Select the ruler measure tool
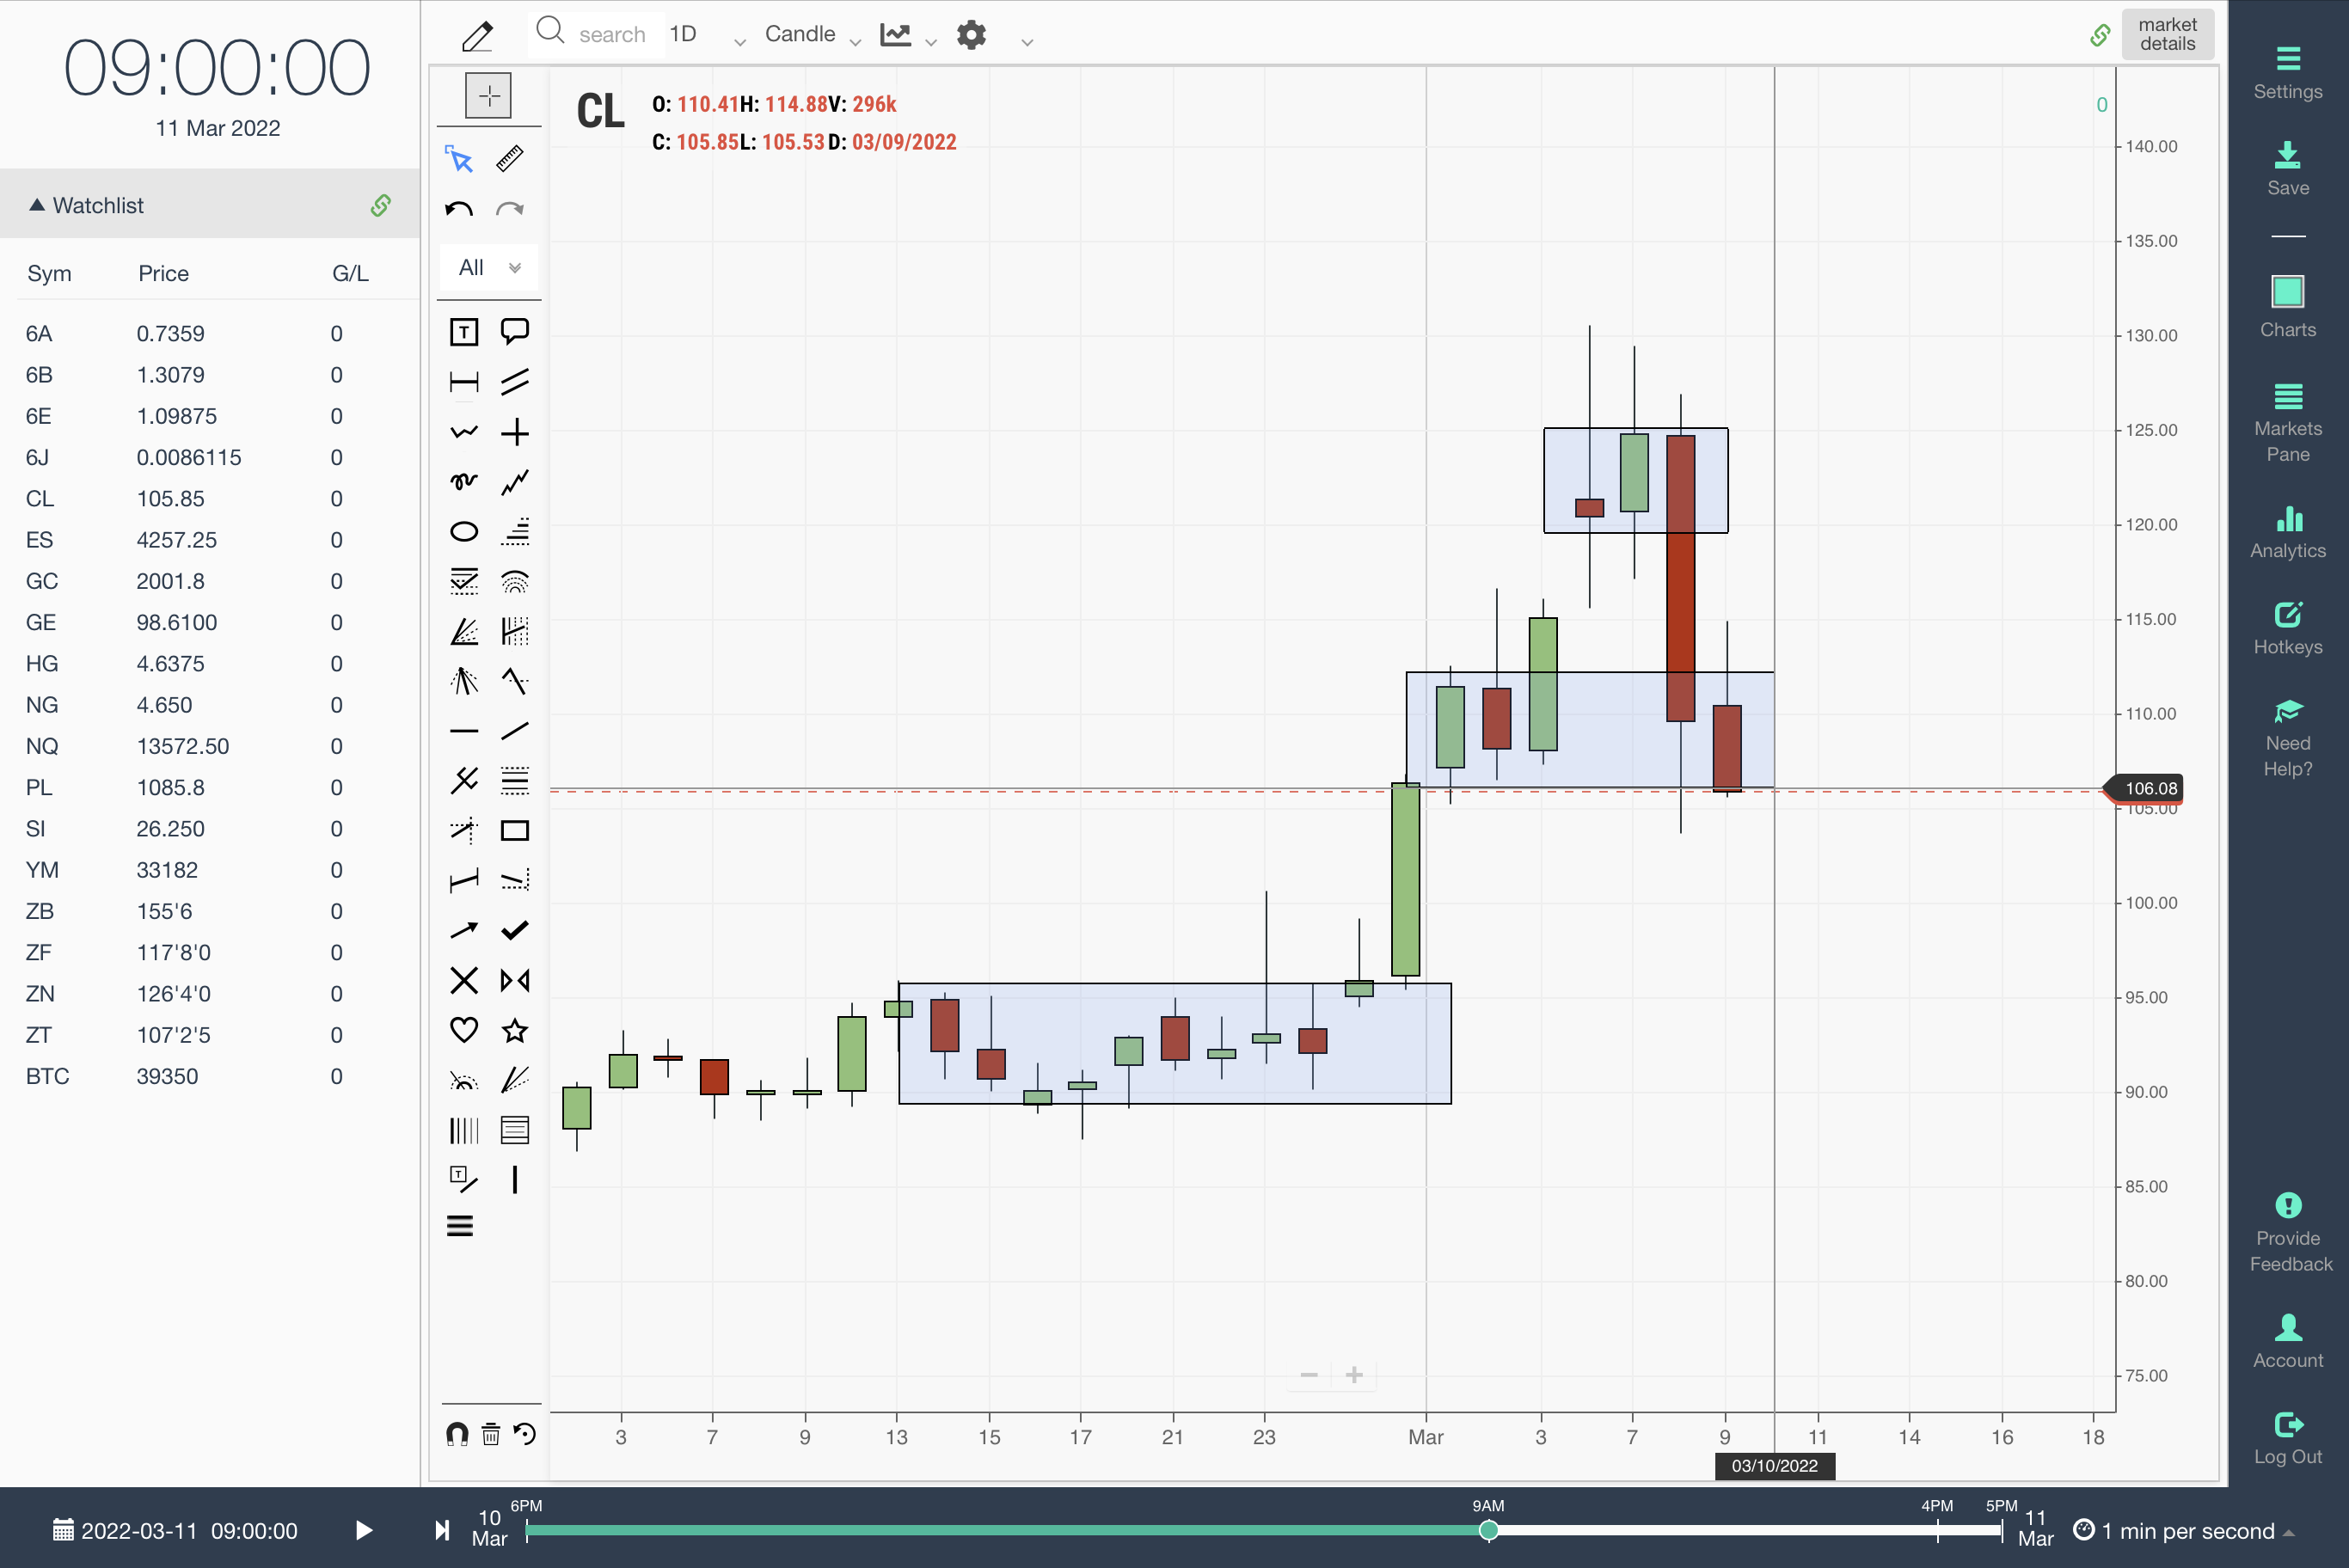Screen dimensions: 2349x1568 510,159
